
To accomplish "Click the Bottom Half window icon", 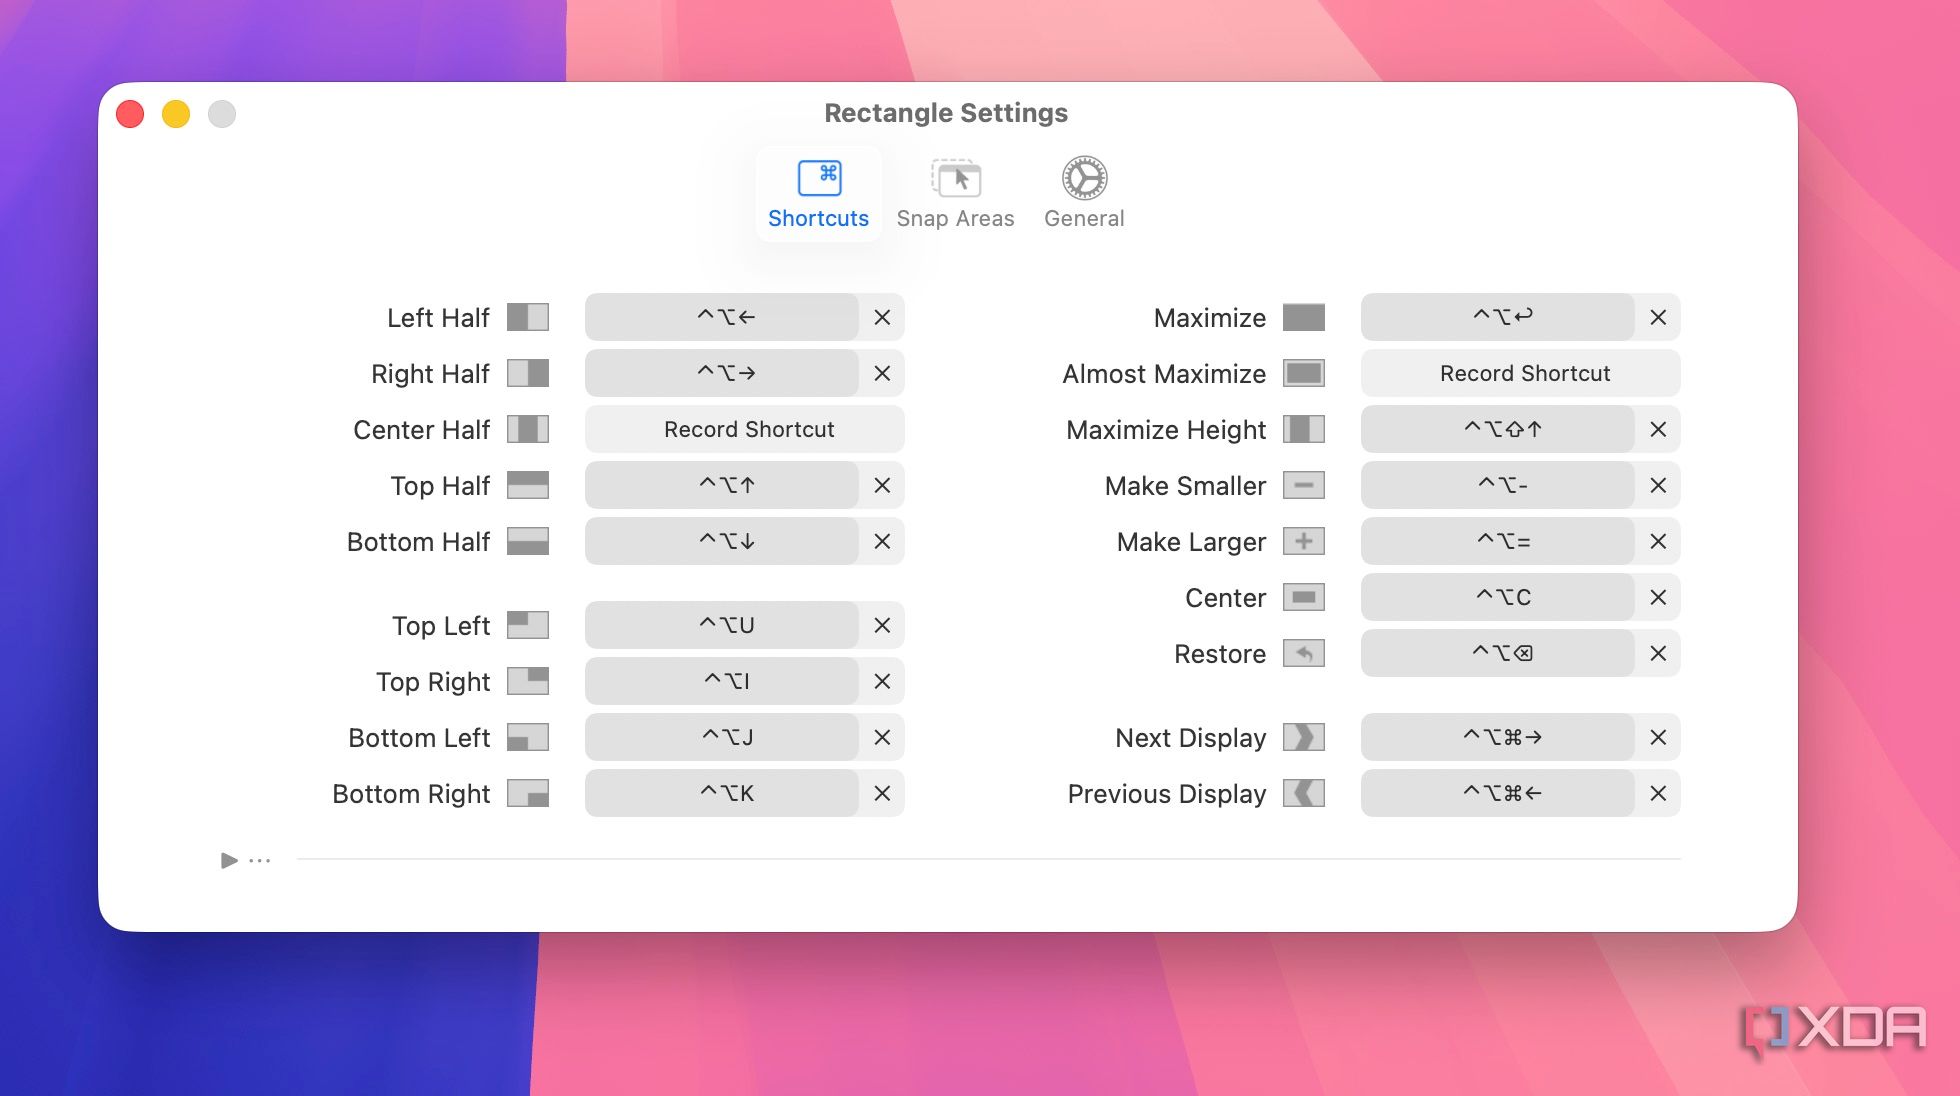I will click(528, 541).
